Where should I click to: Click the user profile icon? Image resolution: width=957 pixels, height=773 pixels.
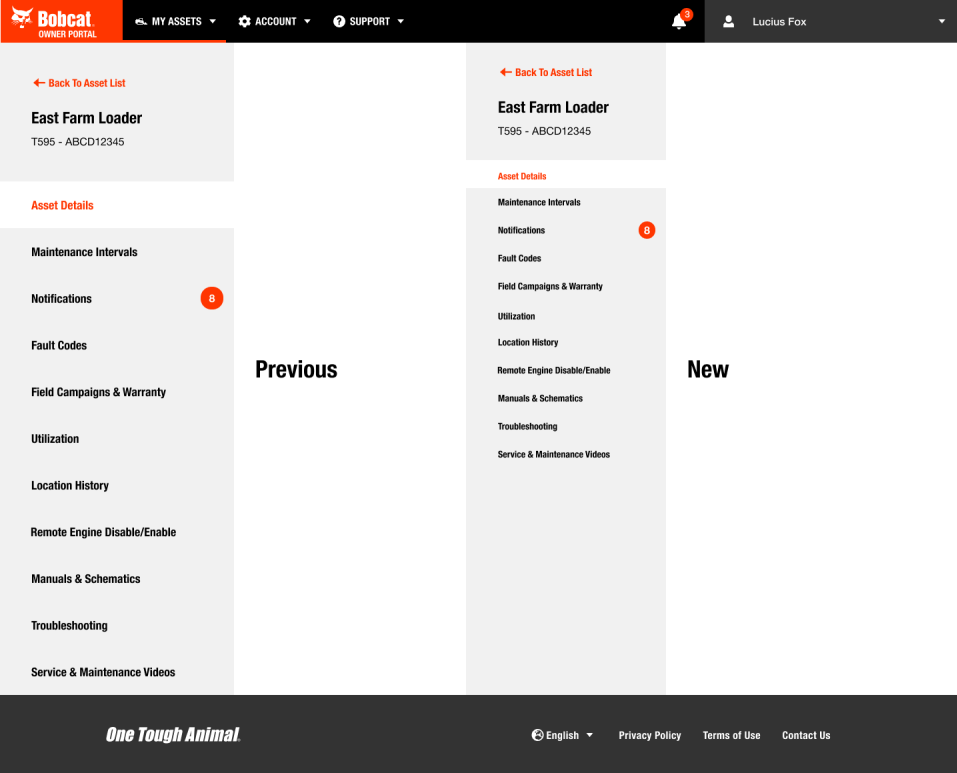click(x=728, y=21)
